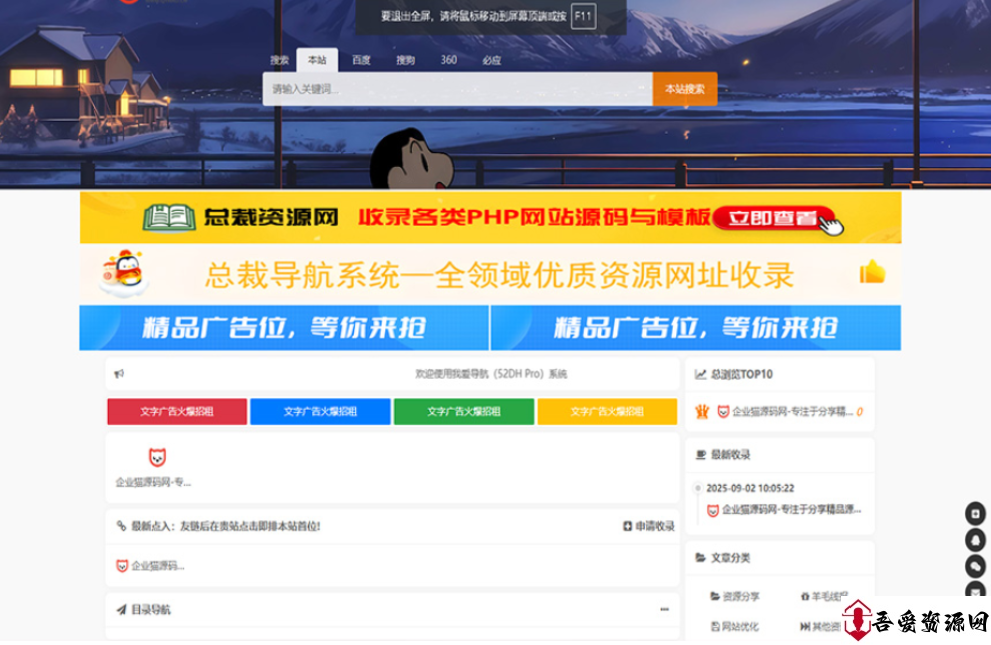Image resolution: width=991 pixels, height=645 pixels.
Task: Click the icon beside 最新收录
Action: click(x=700, y=454)
